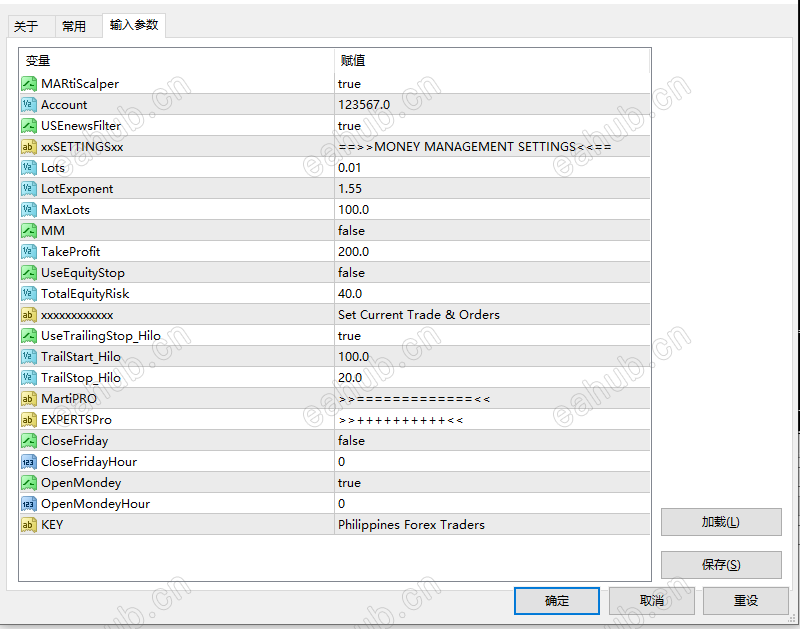Click the TotalEquityRisk double type icon
The height and width of the screenshot is (629, 800).
click(x=29, y=294)
